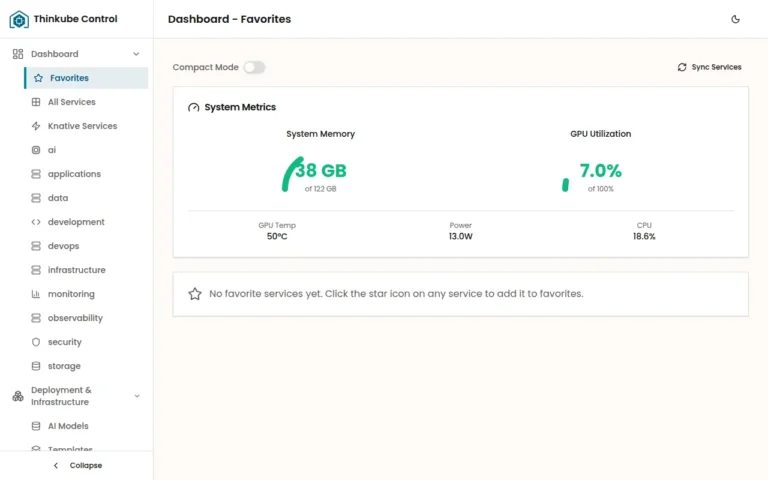This screenshot has height=480, width=768.
Task: Click the data server icon
Action: tap(36, 198)
